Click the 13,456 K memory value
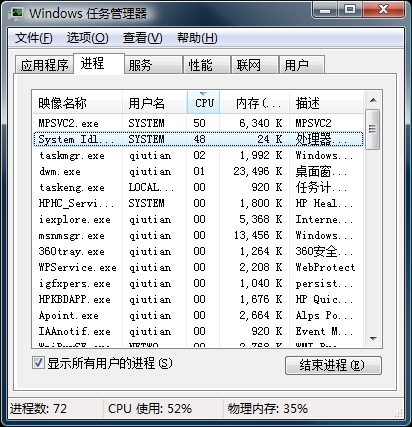Image resolution: width=412 pixels, height=427 pixels. coord(258,235)
